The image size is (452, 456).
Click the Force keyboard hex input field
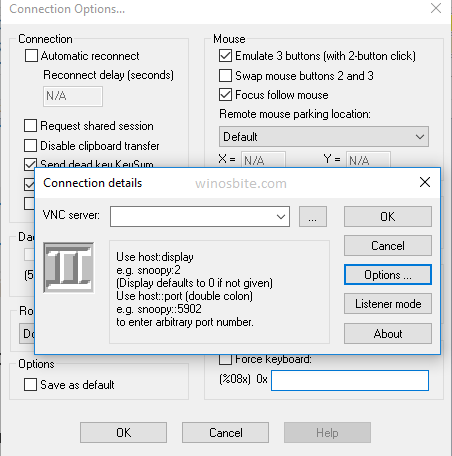(x=350, y=380)
